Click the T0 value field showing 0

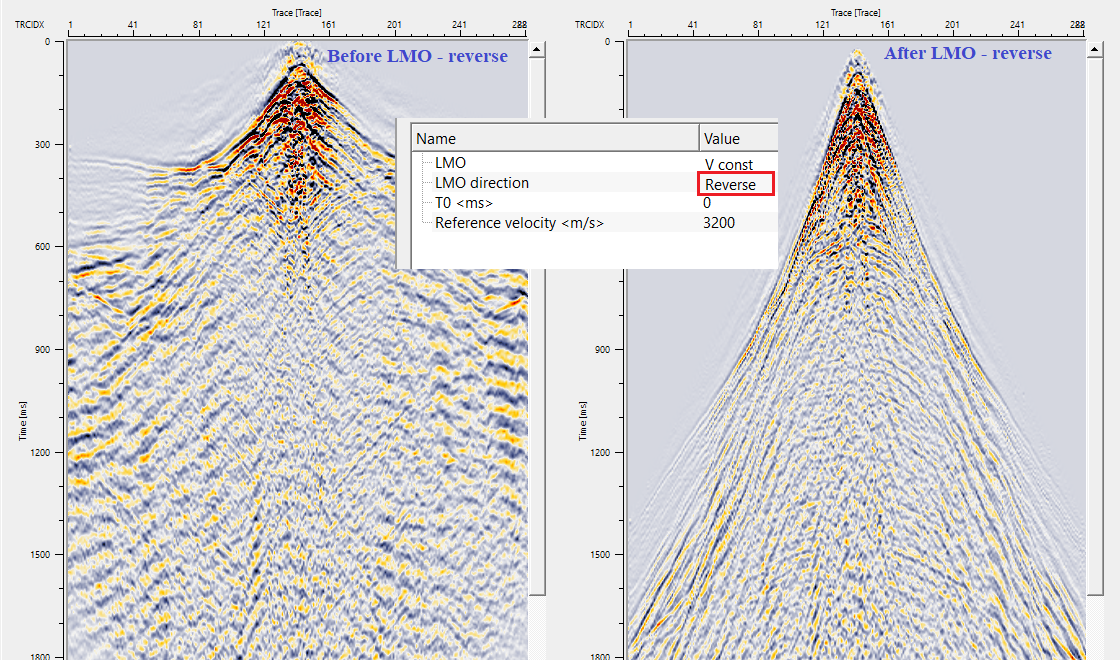coord(708,203)
